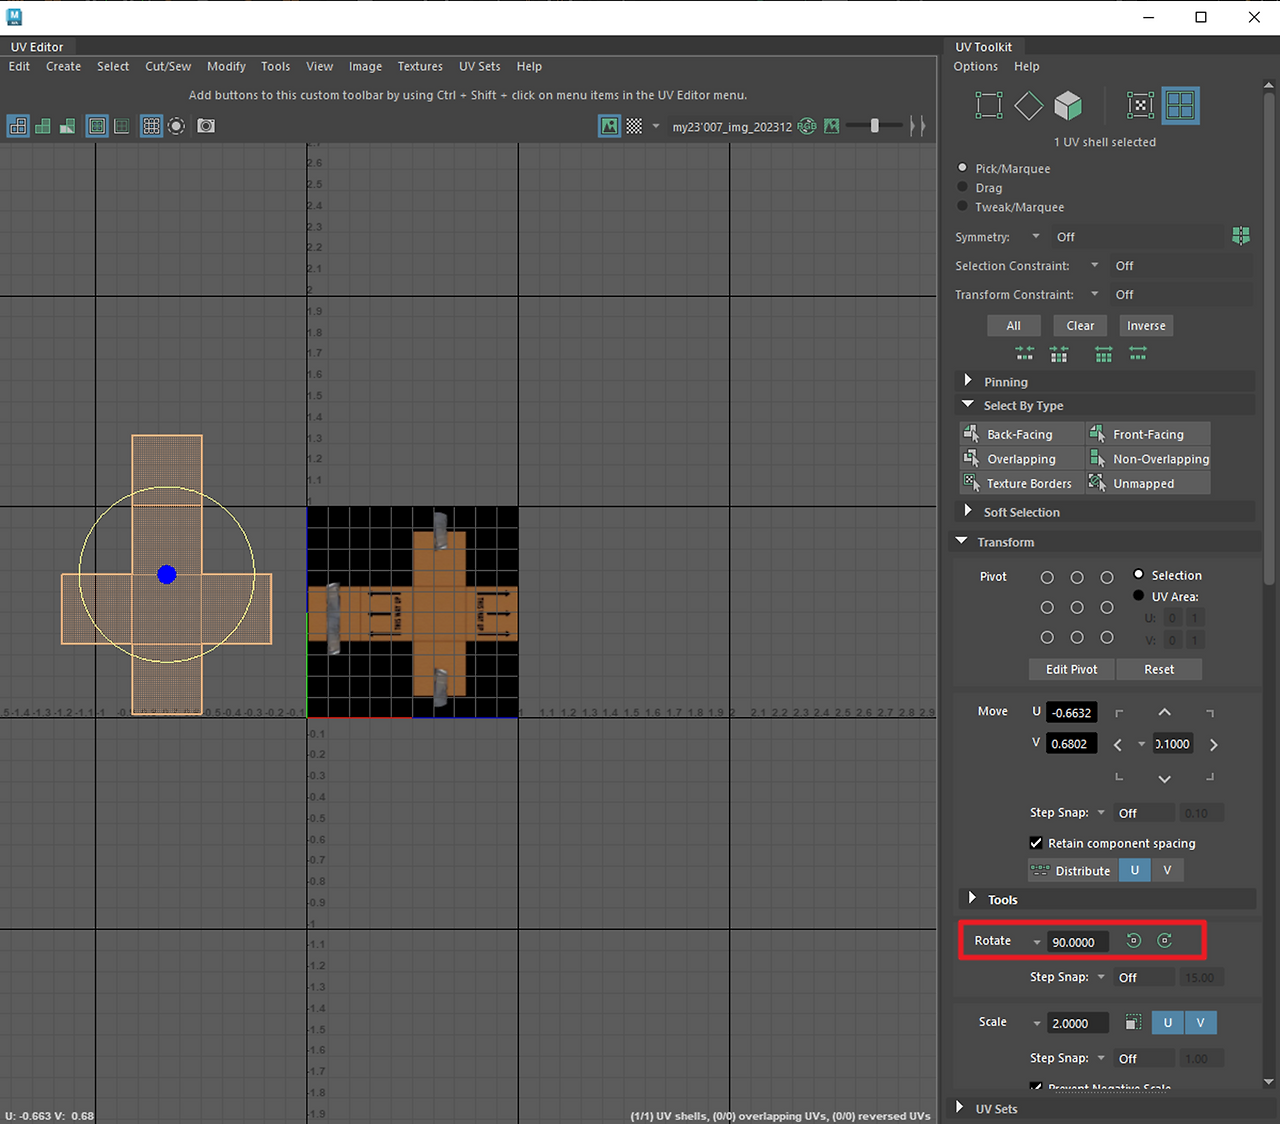Screen dimensions: 1280x1124
Task: Click the camera icon to take UV snapshot
Action: point(206,126)
